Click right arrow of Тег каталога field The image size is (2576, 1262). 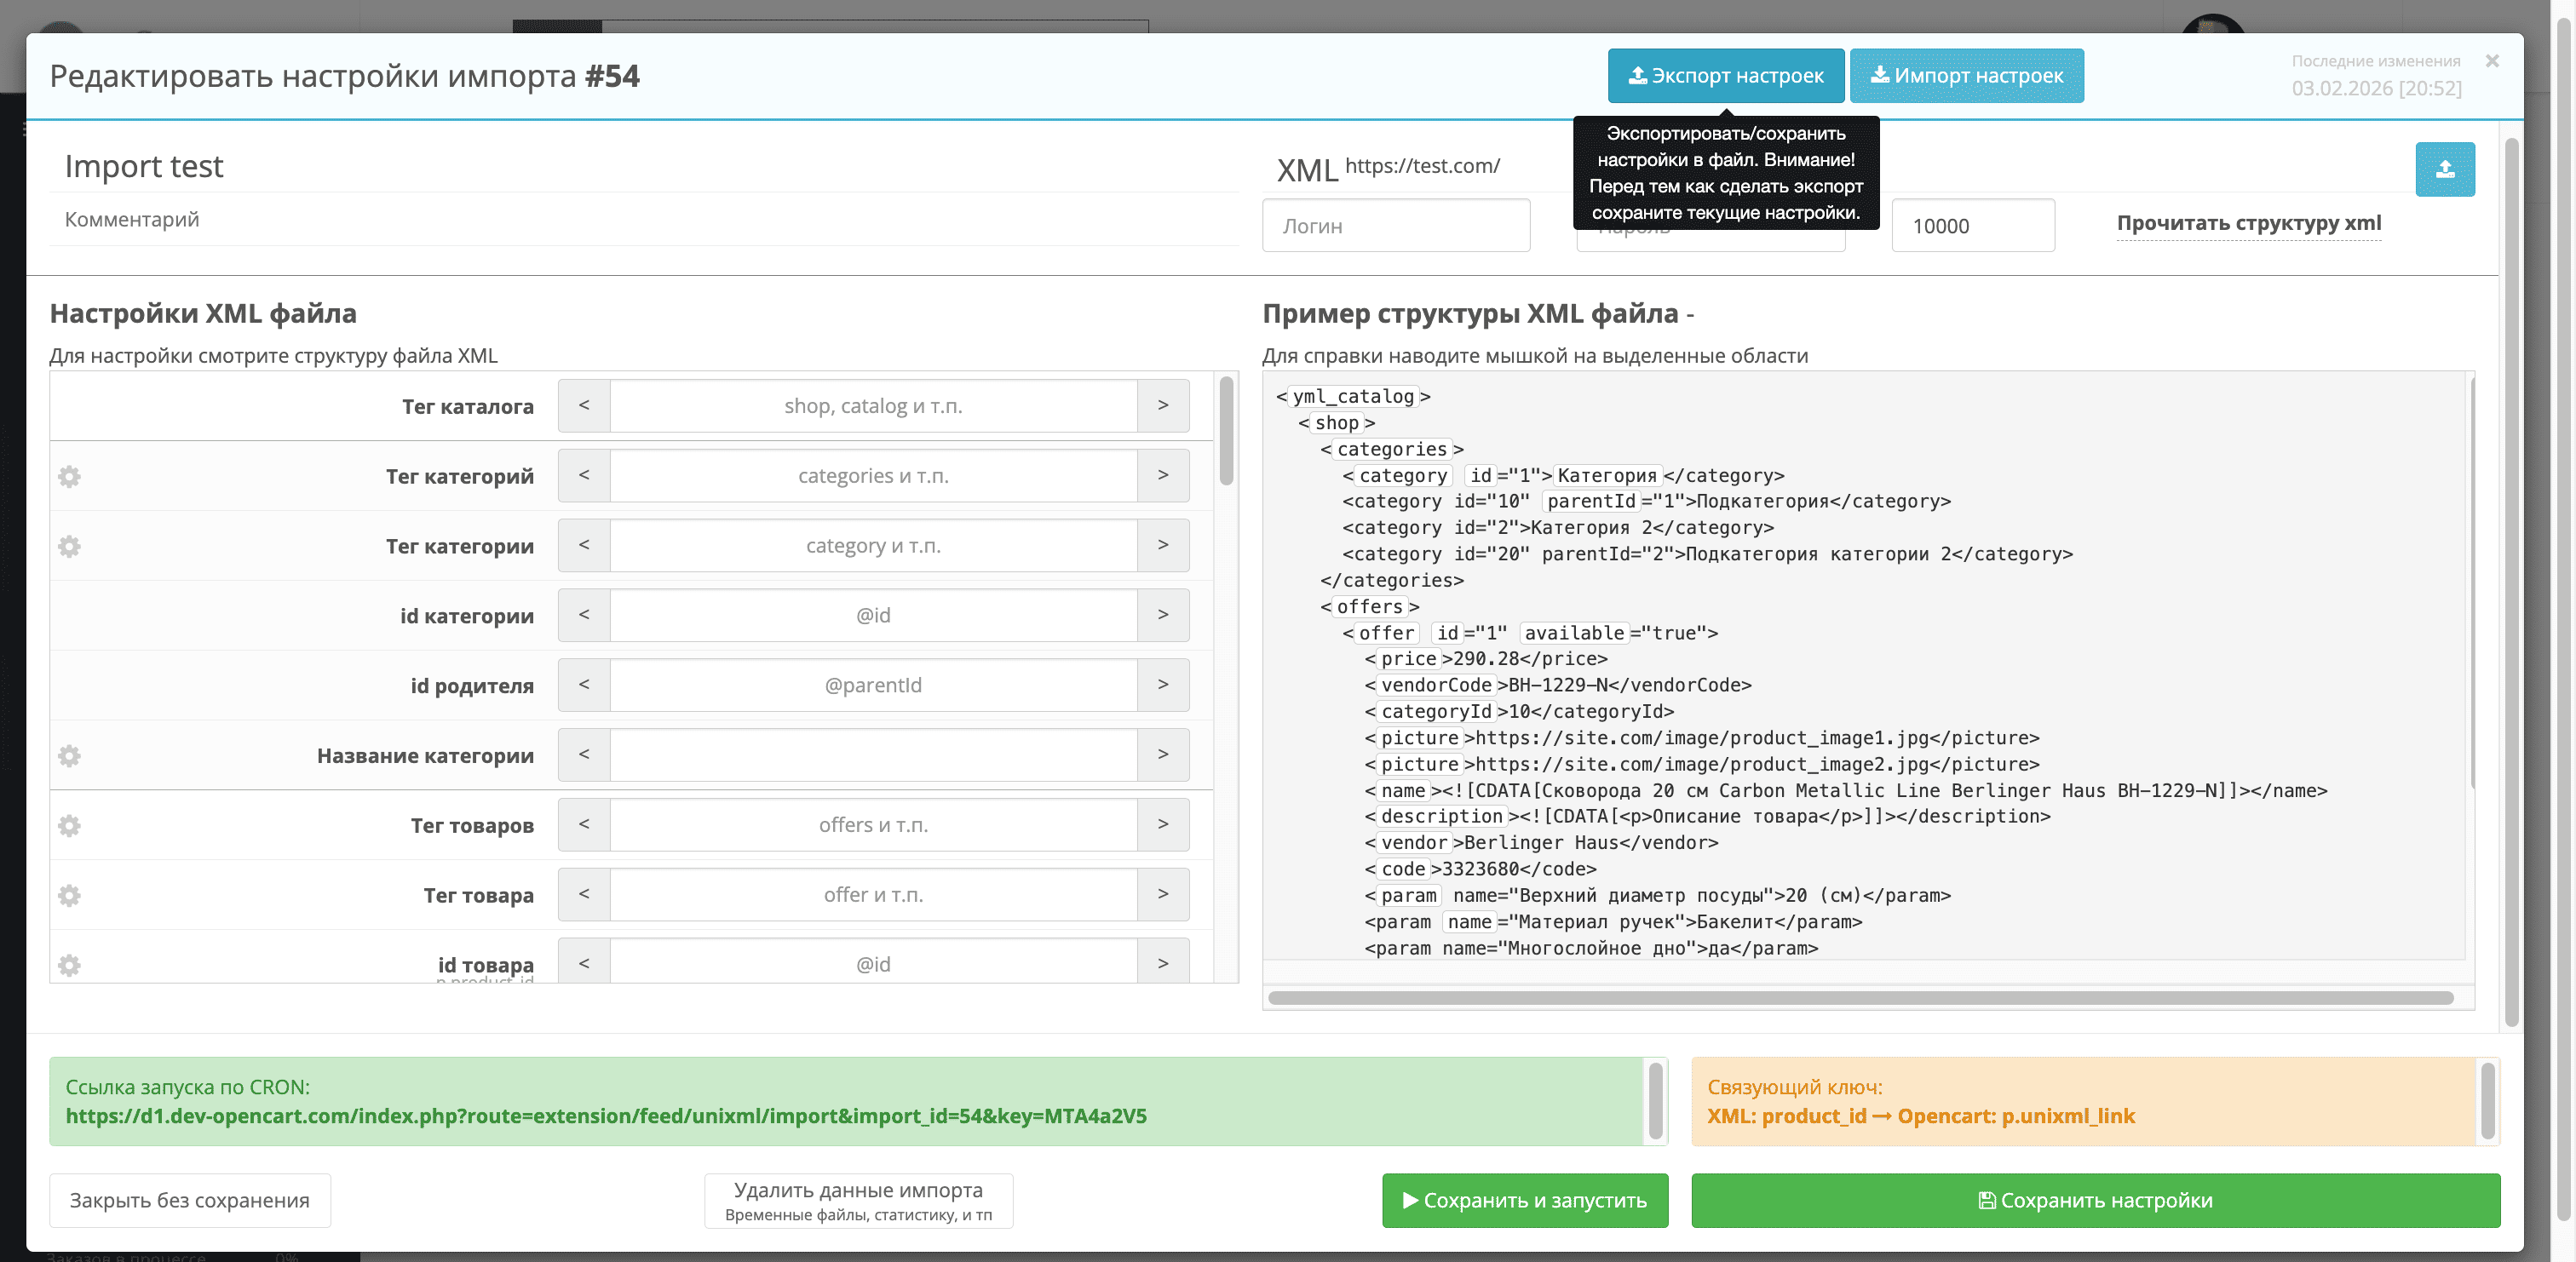[1163, 405]
